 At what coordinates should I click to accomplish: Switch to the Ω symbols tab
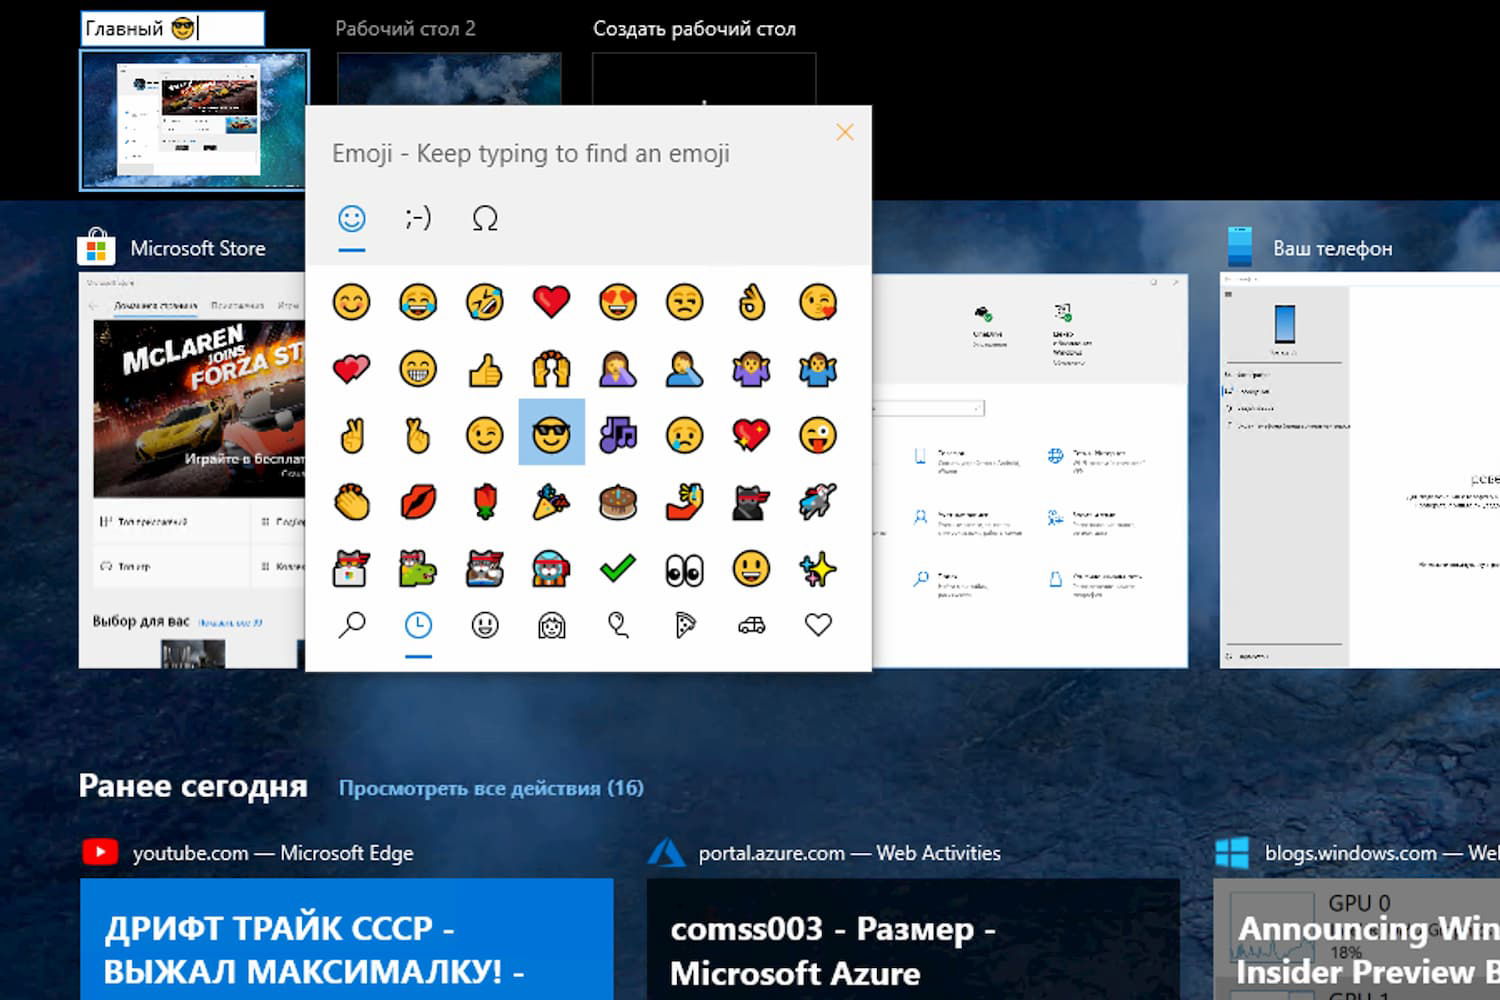[485, 218]
